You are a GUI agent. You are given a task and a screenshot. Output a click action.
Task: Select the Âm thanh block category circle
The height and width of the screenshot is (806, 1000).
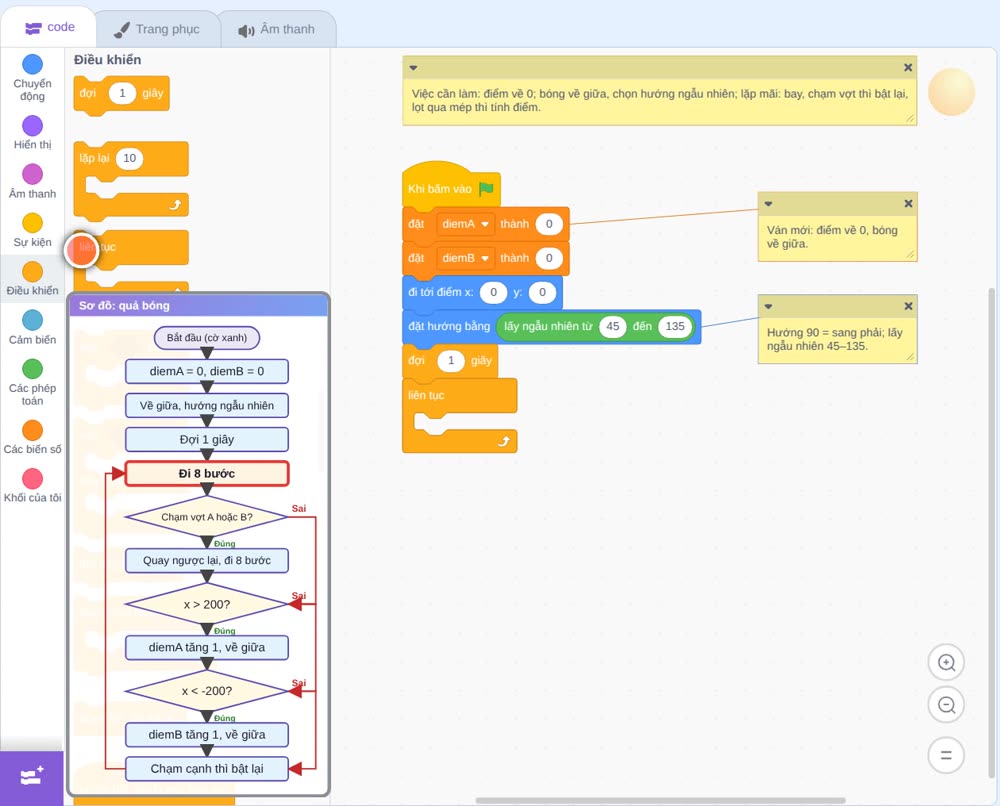point(33,173)
